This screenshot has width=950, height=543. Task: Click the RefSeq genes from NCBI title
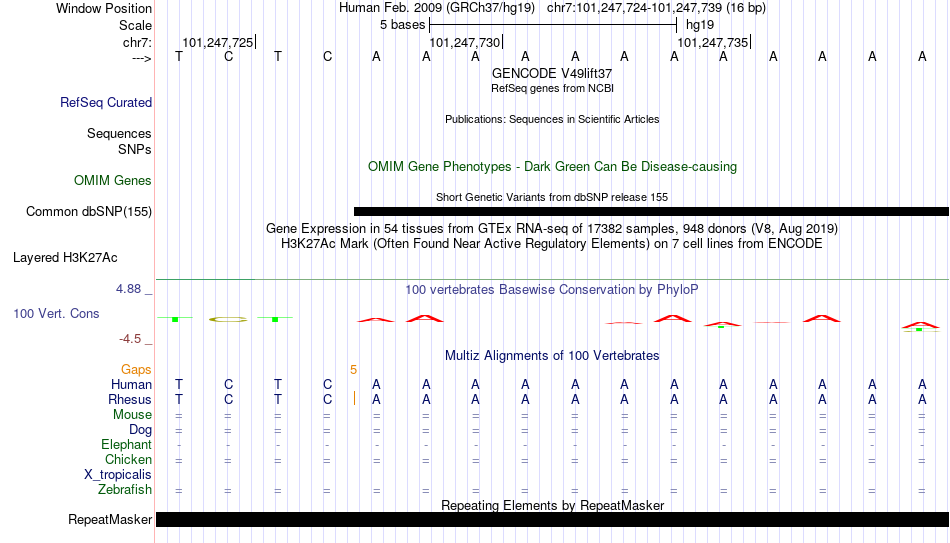[552, 88]
